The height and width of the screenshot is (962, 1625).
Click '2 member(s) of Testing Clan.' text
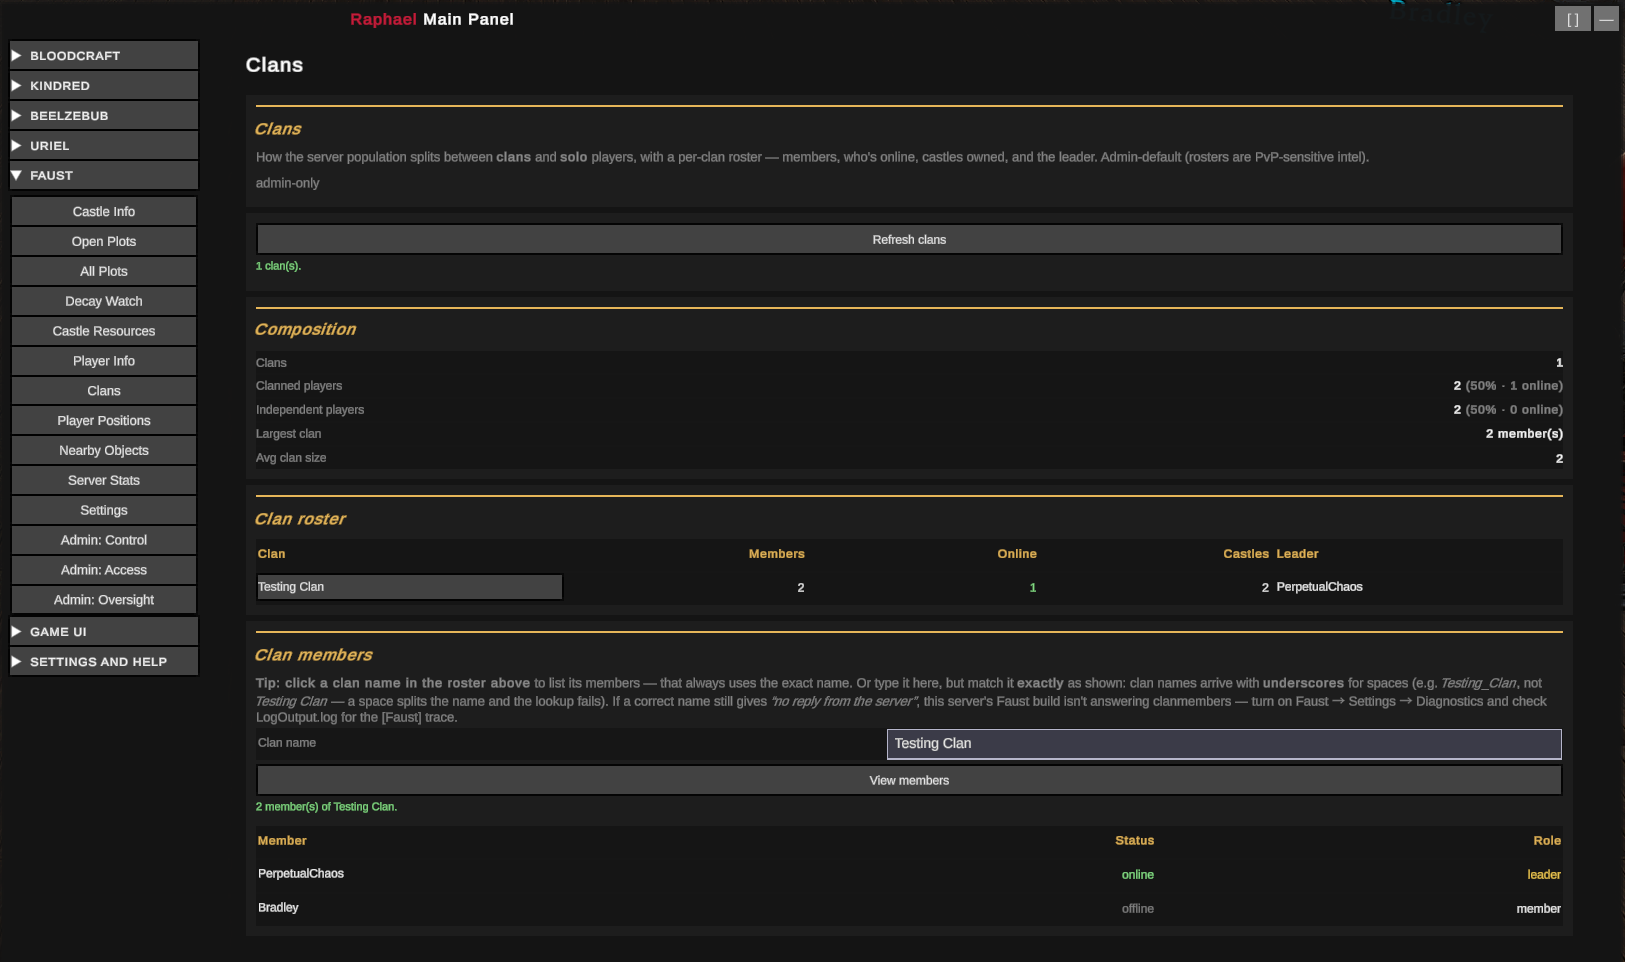click(x=326, y=807)
